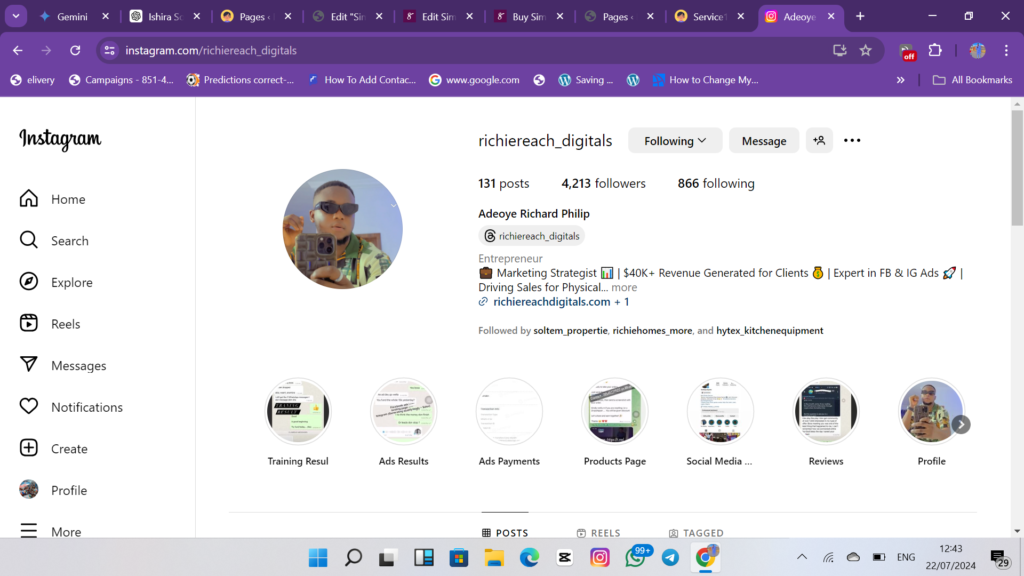Click the Create plus icon
Screen dimensions: 1024x576
(29, 449)
